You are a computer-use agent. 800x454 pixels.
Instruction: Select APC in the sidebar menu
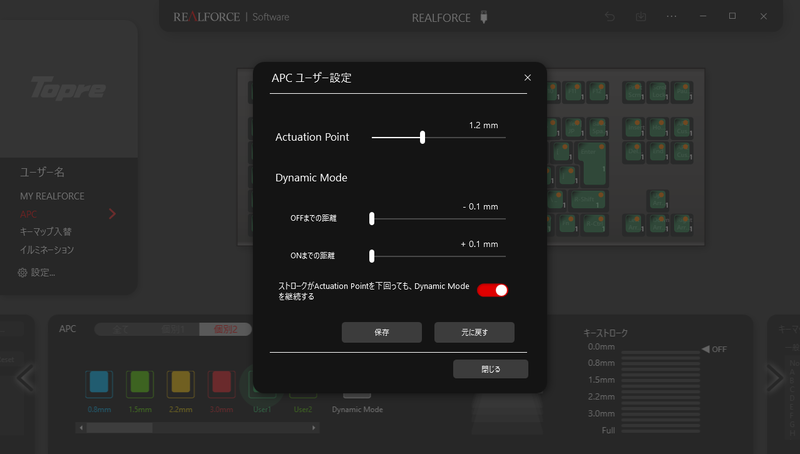coord(29,214)
